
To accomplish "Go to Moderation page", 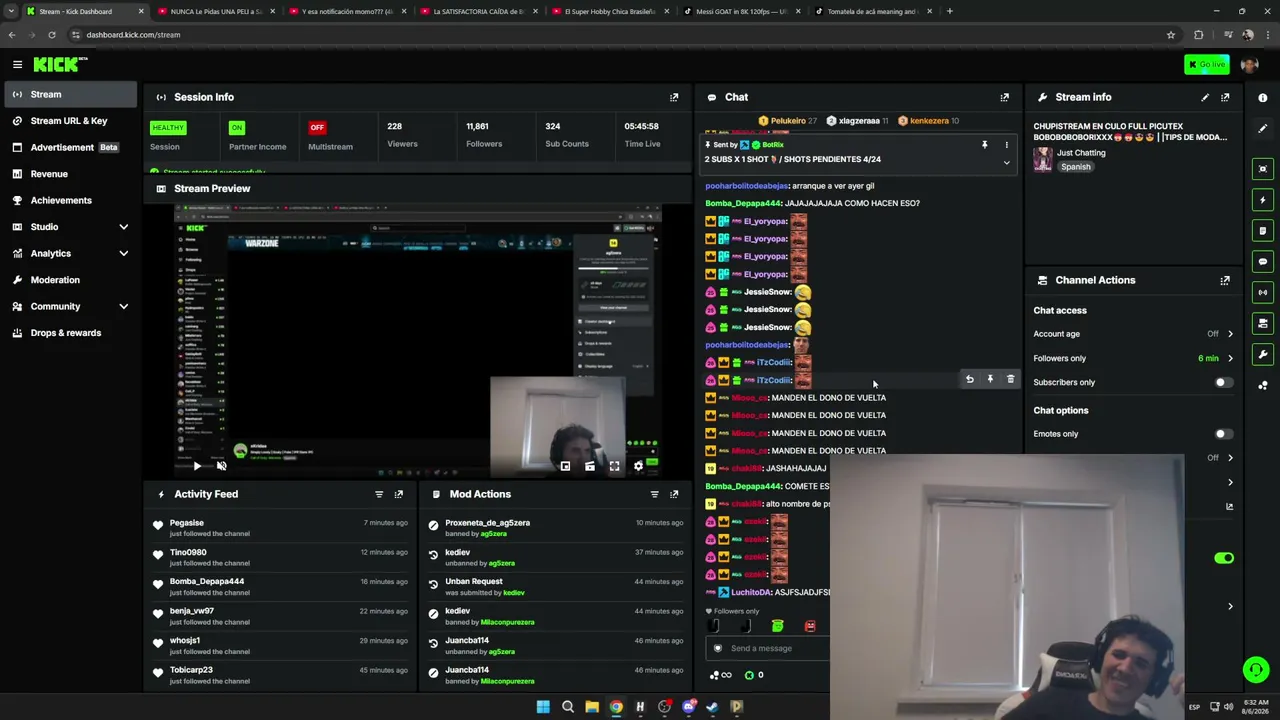I will [x=69, y=280].
